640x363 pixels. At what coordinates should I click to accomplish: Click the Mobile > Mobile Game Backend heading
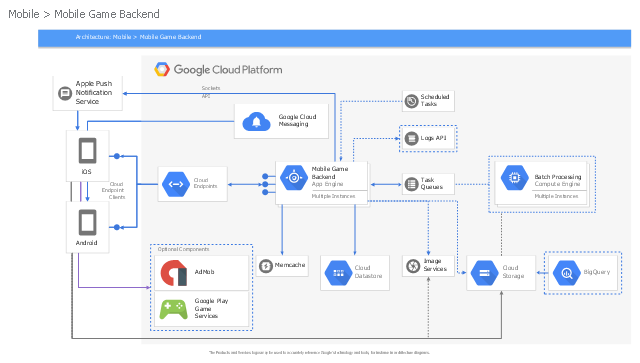coord(84,14)
